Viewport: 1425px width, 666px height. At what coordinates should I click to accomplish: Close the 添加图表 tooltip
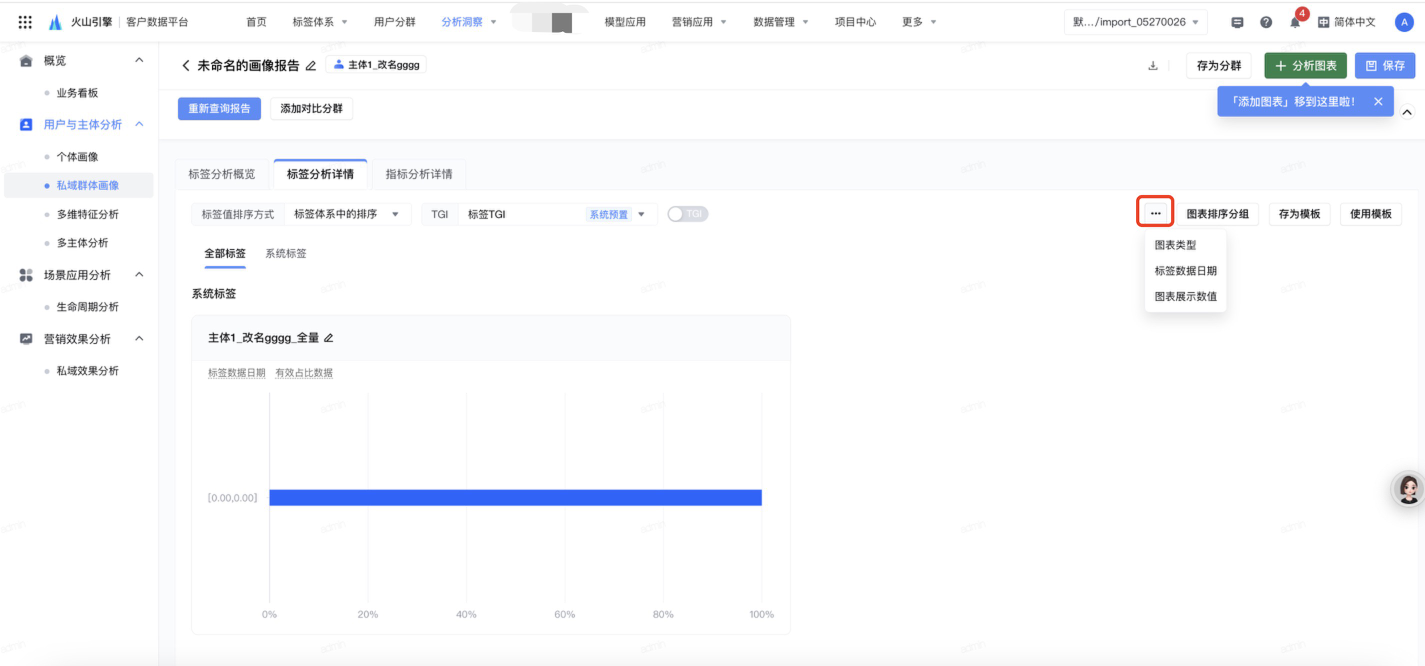click(x=1378, y=101)
